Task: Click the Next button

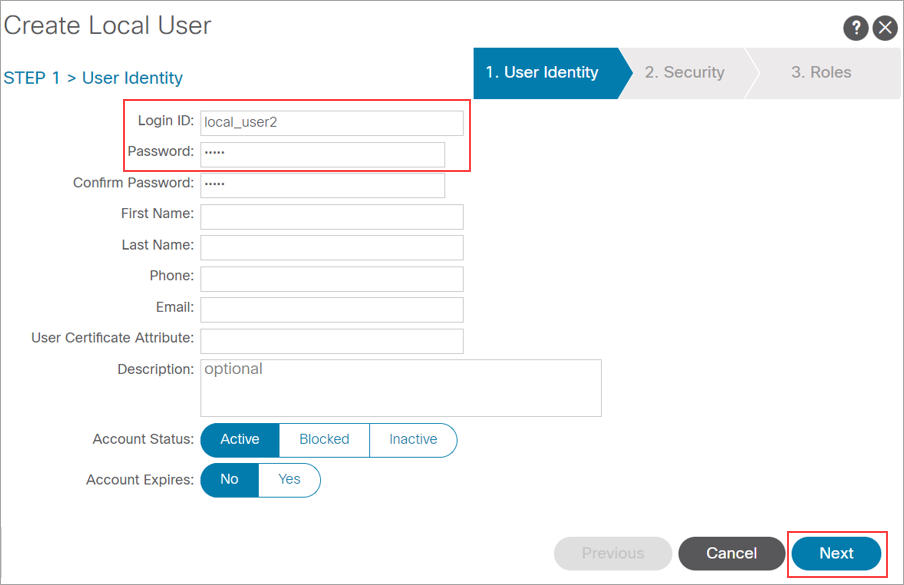Action: pyautogui.click(x=836, y=553)
